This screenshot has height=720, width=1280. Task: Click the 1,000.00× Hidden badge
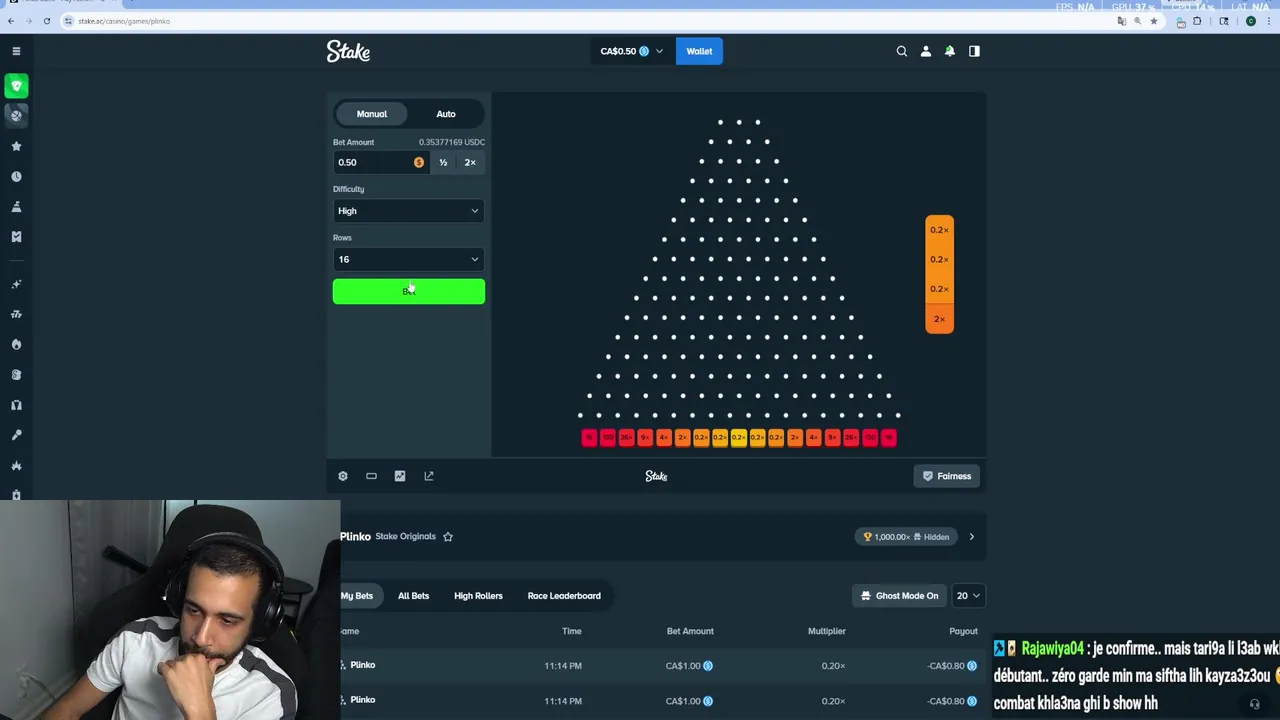pyautogui.click(x=907, y=537)
